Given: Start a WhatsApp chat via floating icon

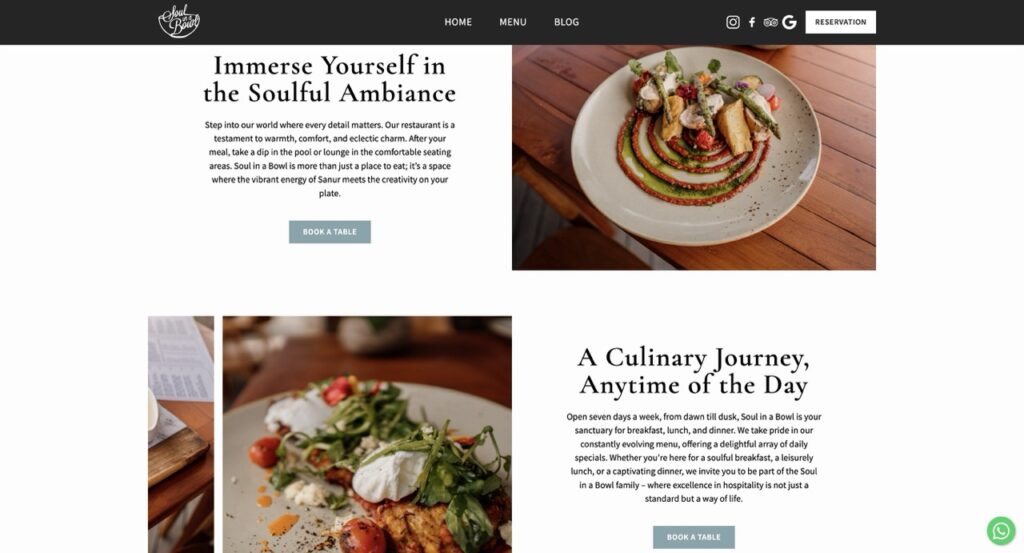Looking at the screenshot, I should point(1000,531).
